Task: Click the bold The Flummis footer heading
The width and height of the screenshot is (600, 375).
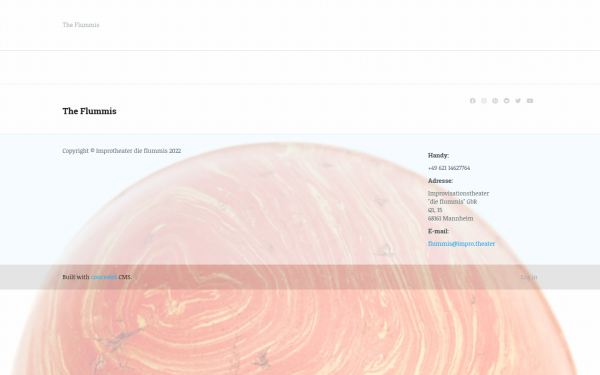Action: [90, 111]
